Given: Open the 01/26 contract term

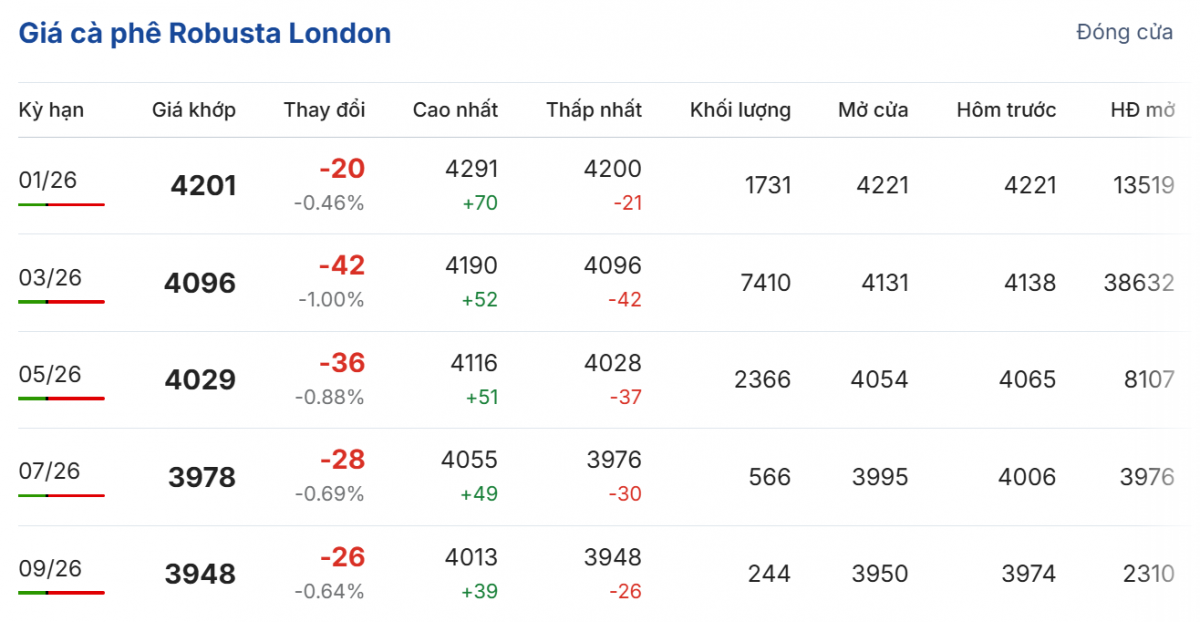Looking at the screenshot, I should tap(48, 180).
